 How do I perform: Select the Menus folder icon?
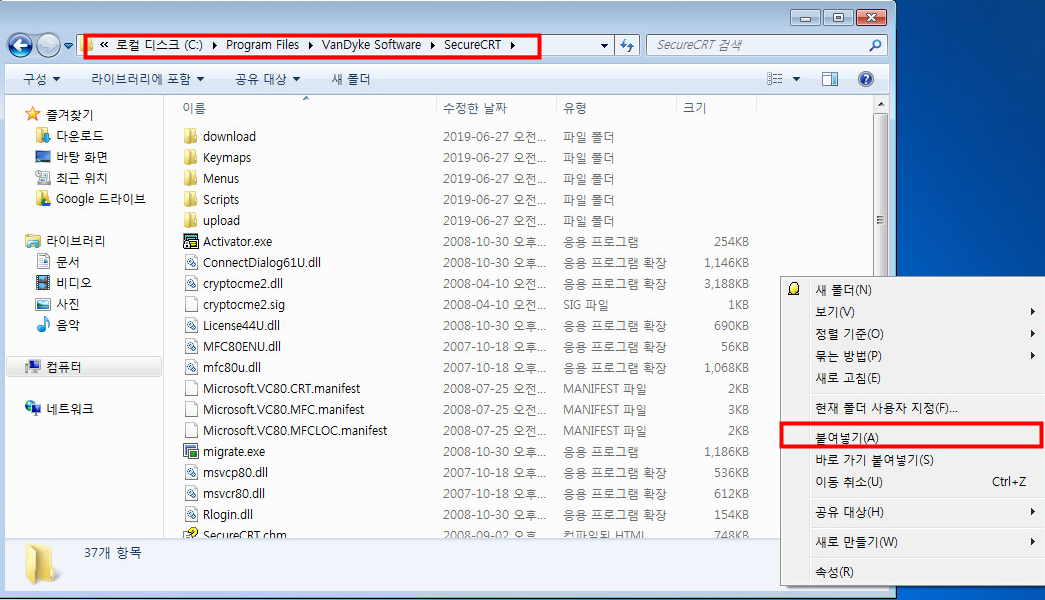[191, 179]
